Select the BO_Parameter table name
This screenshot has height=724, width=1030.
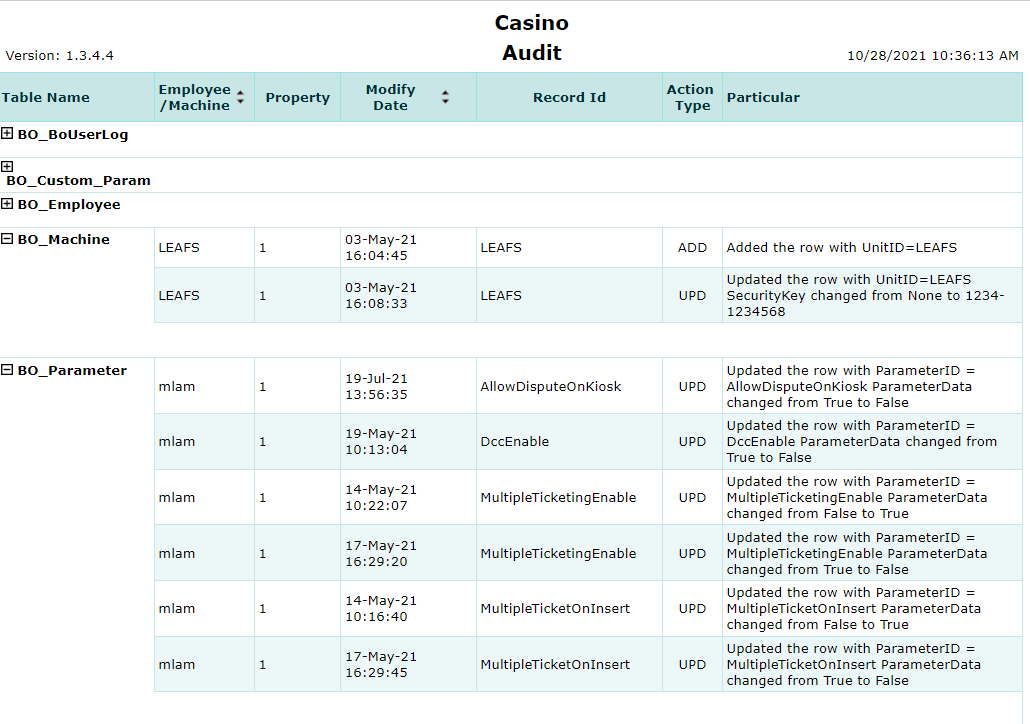72,371
